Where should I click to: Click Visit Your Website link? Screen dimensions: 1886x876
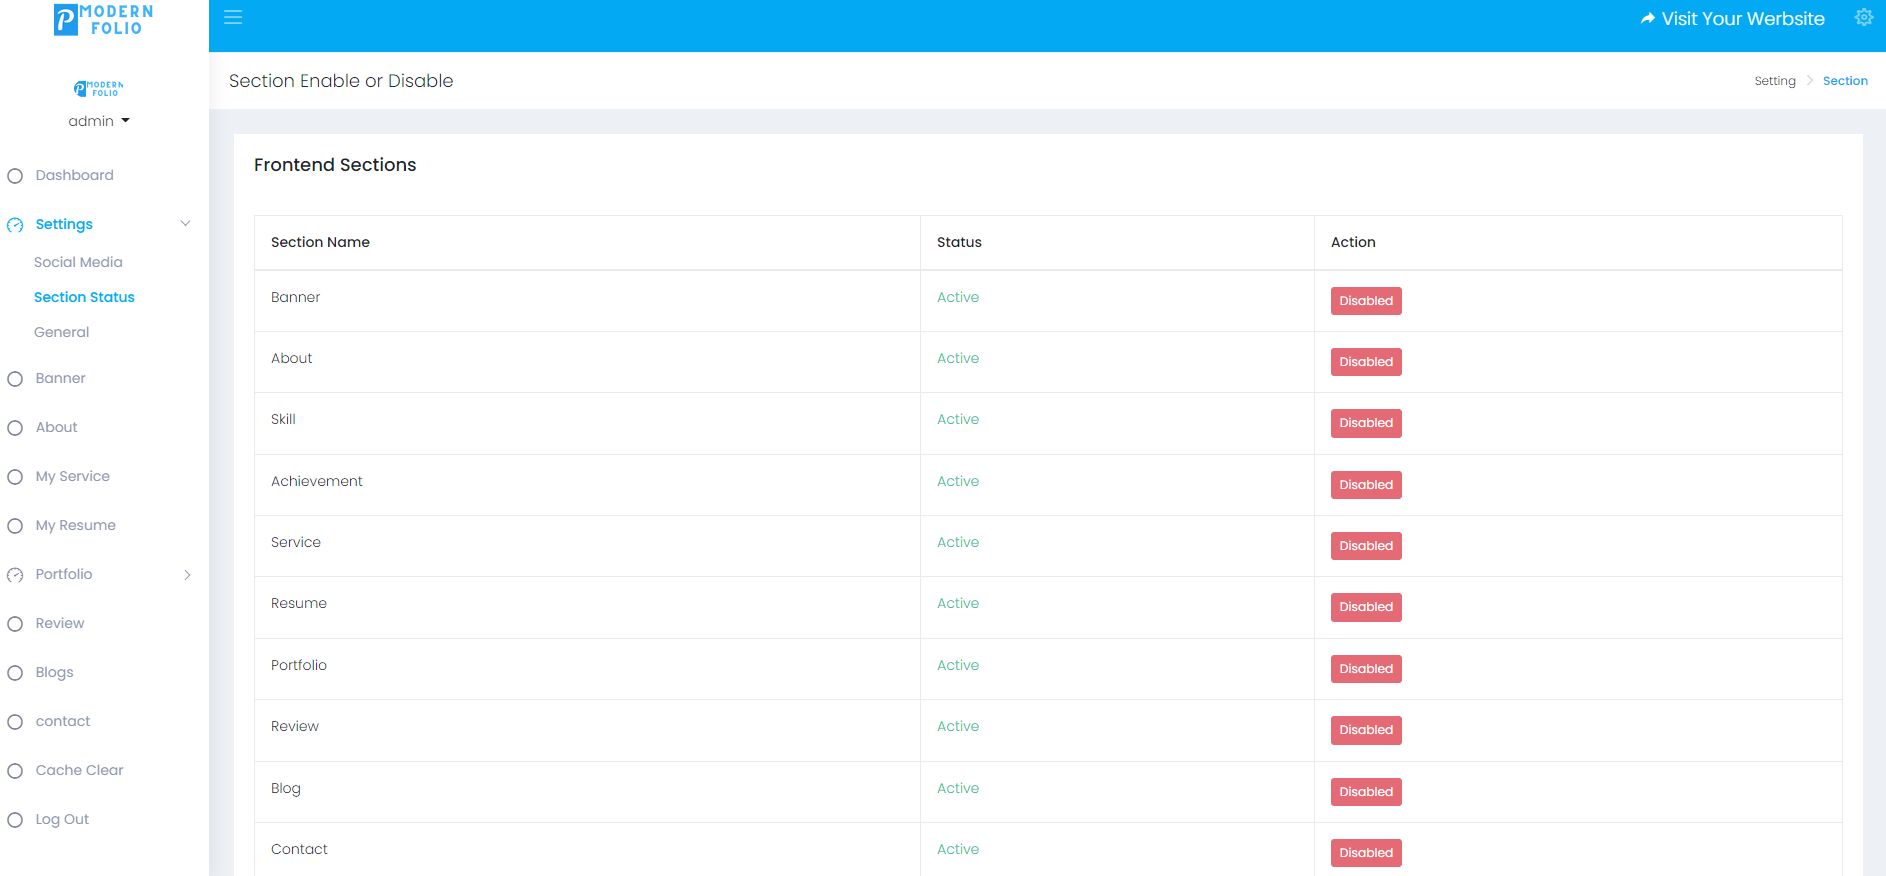tap(1732, 19)
